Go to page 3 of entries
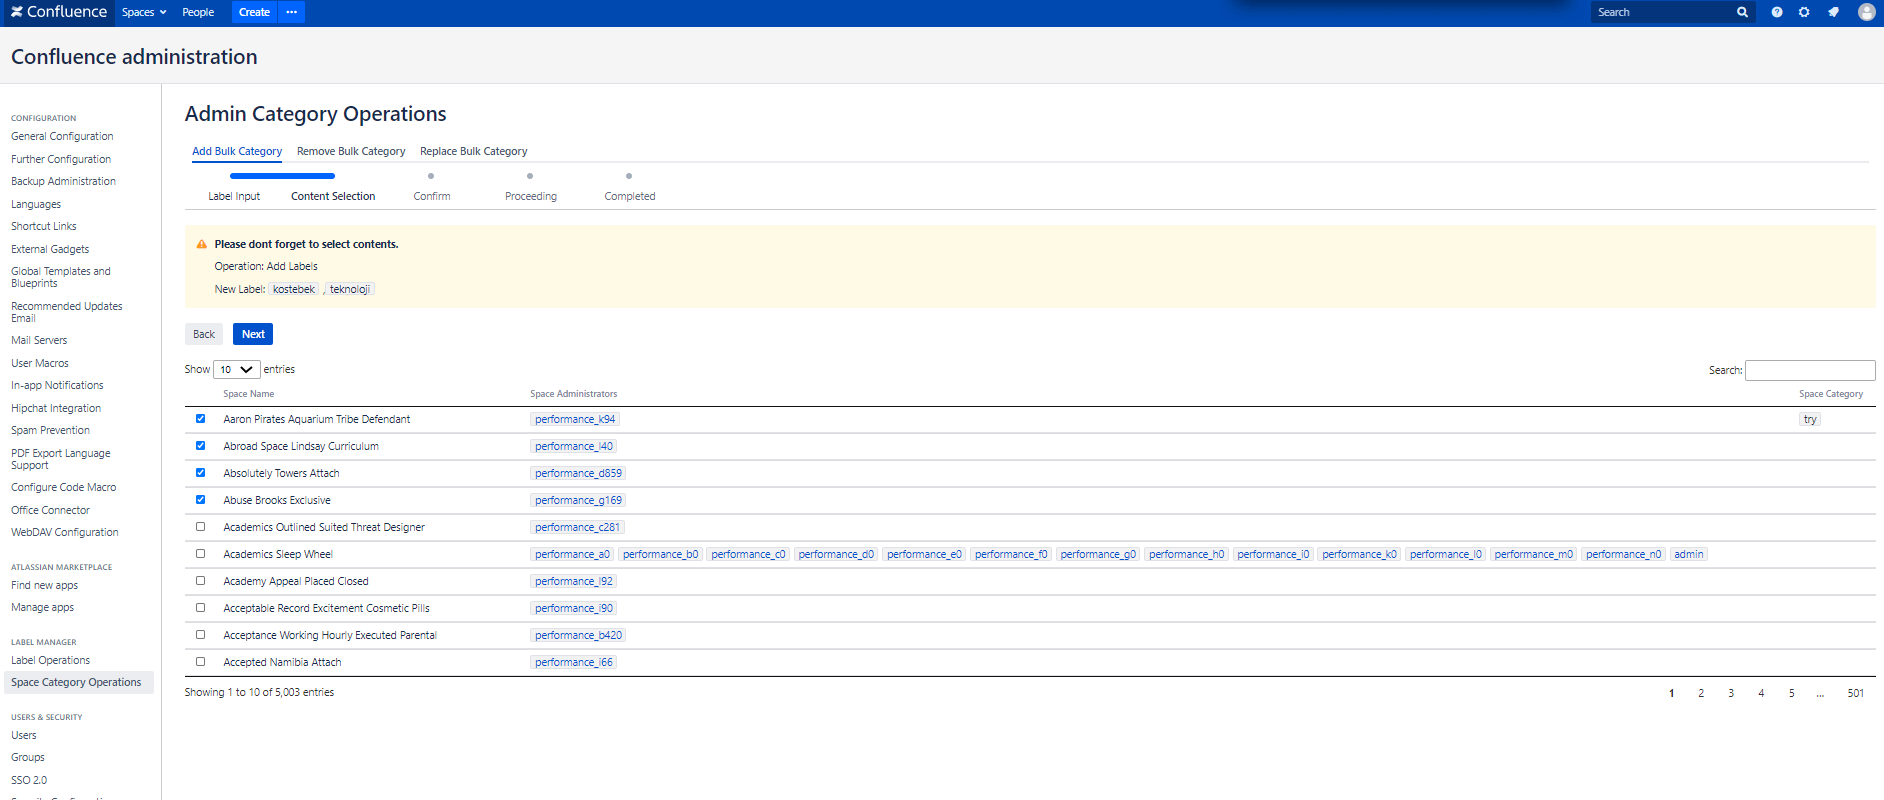Screen dimensions: 1884x800 1731,693
